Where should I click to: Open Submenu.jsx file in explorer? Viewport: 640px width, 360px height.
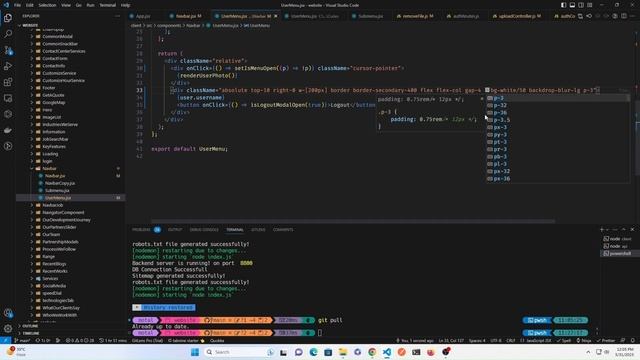pyautogui.click(x=57, y=191)
